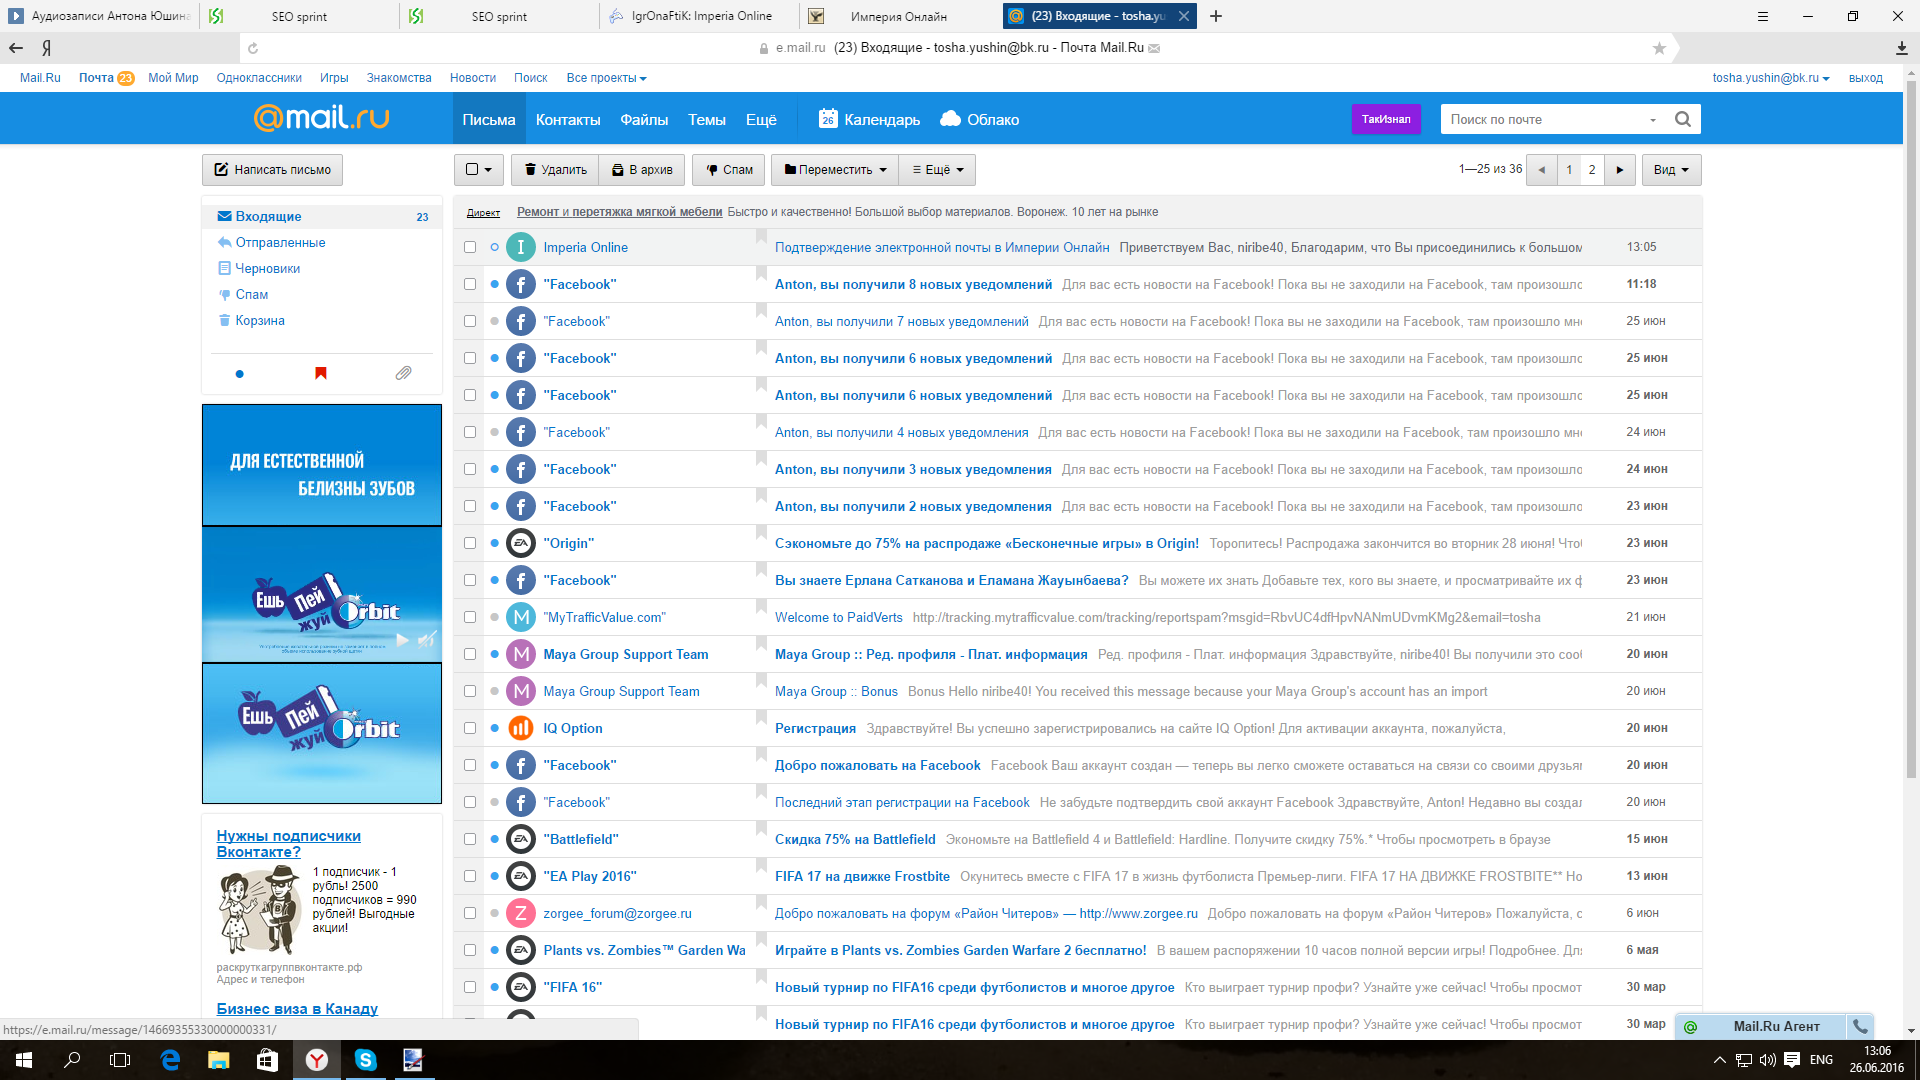Filter by red flag icon in sidebar
The width and height of the screenshot is (1920, 1080).
tap(321, 373)
